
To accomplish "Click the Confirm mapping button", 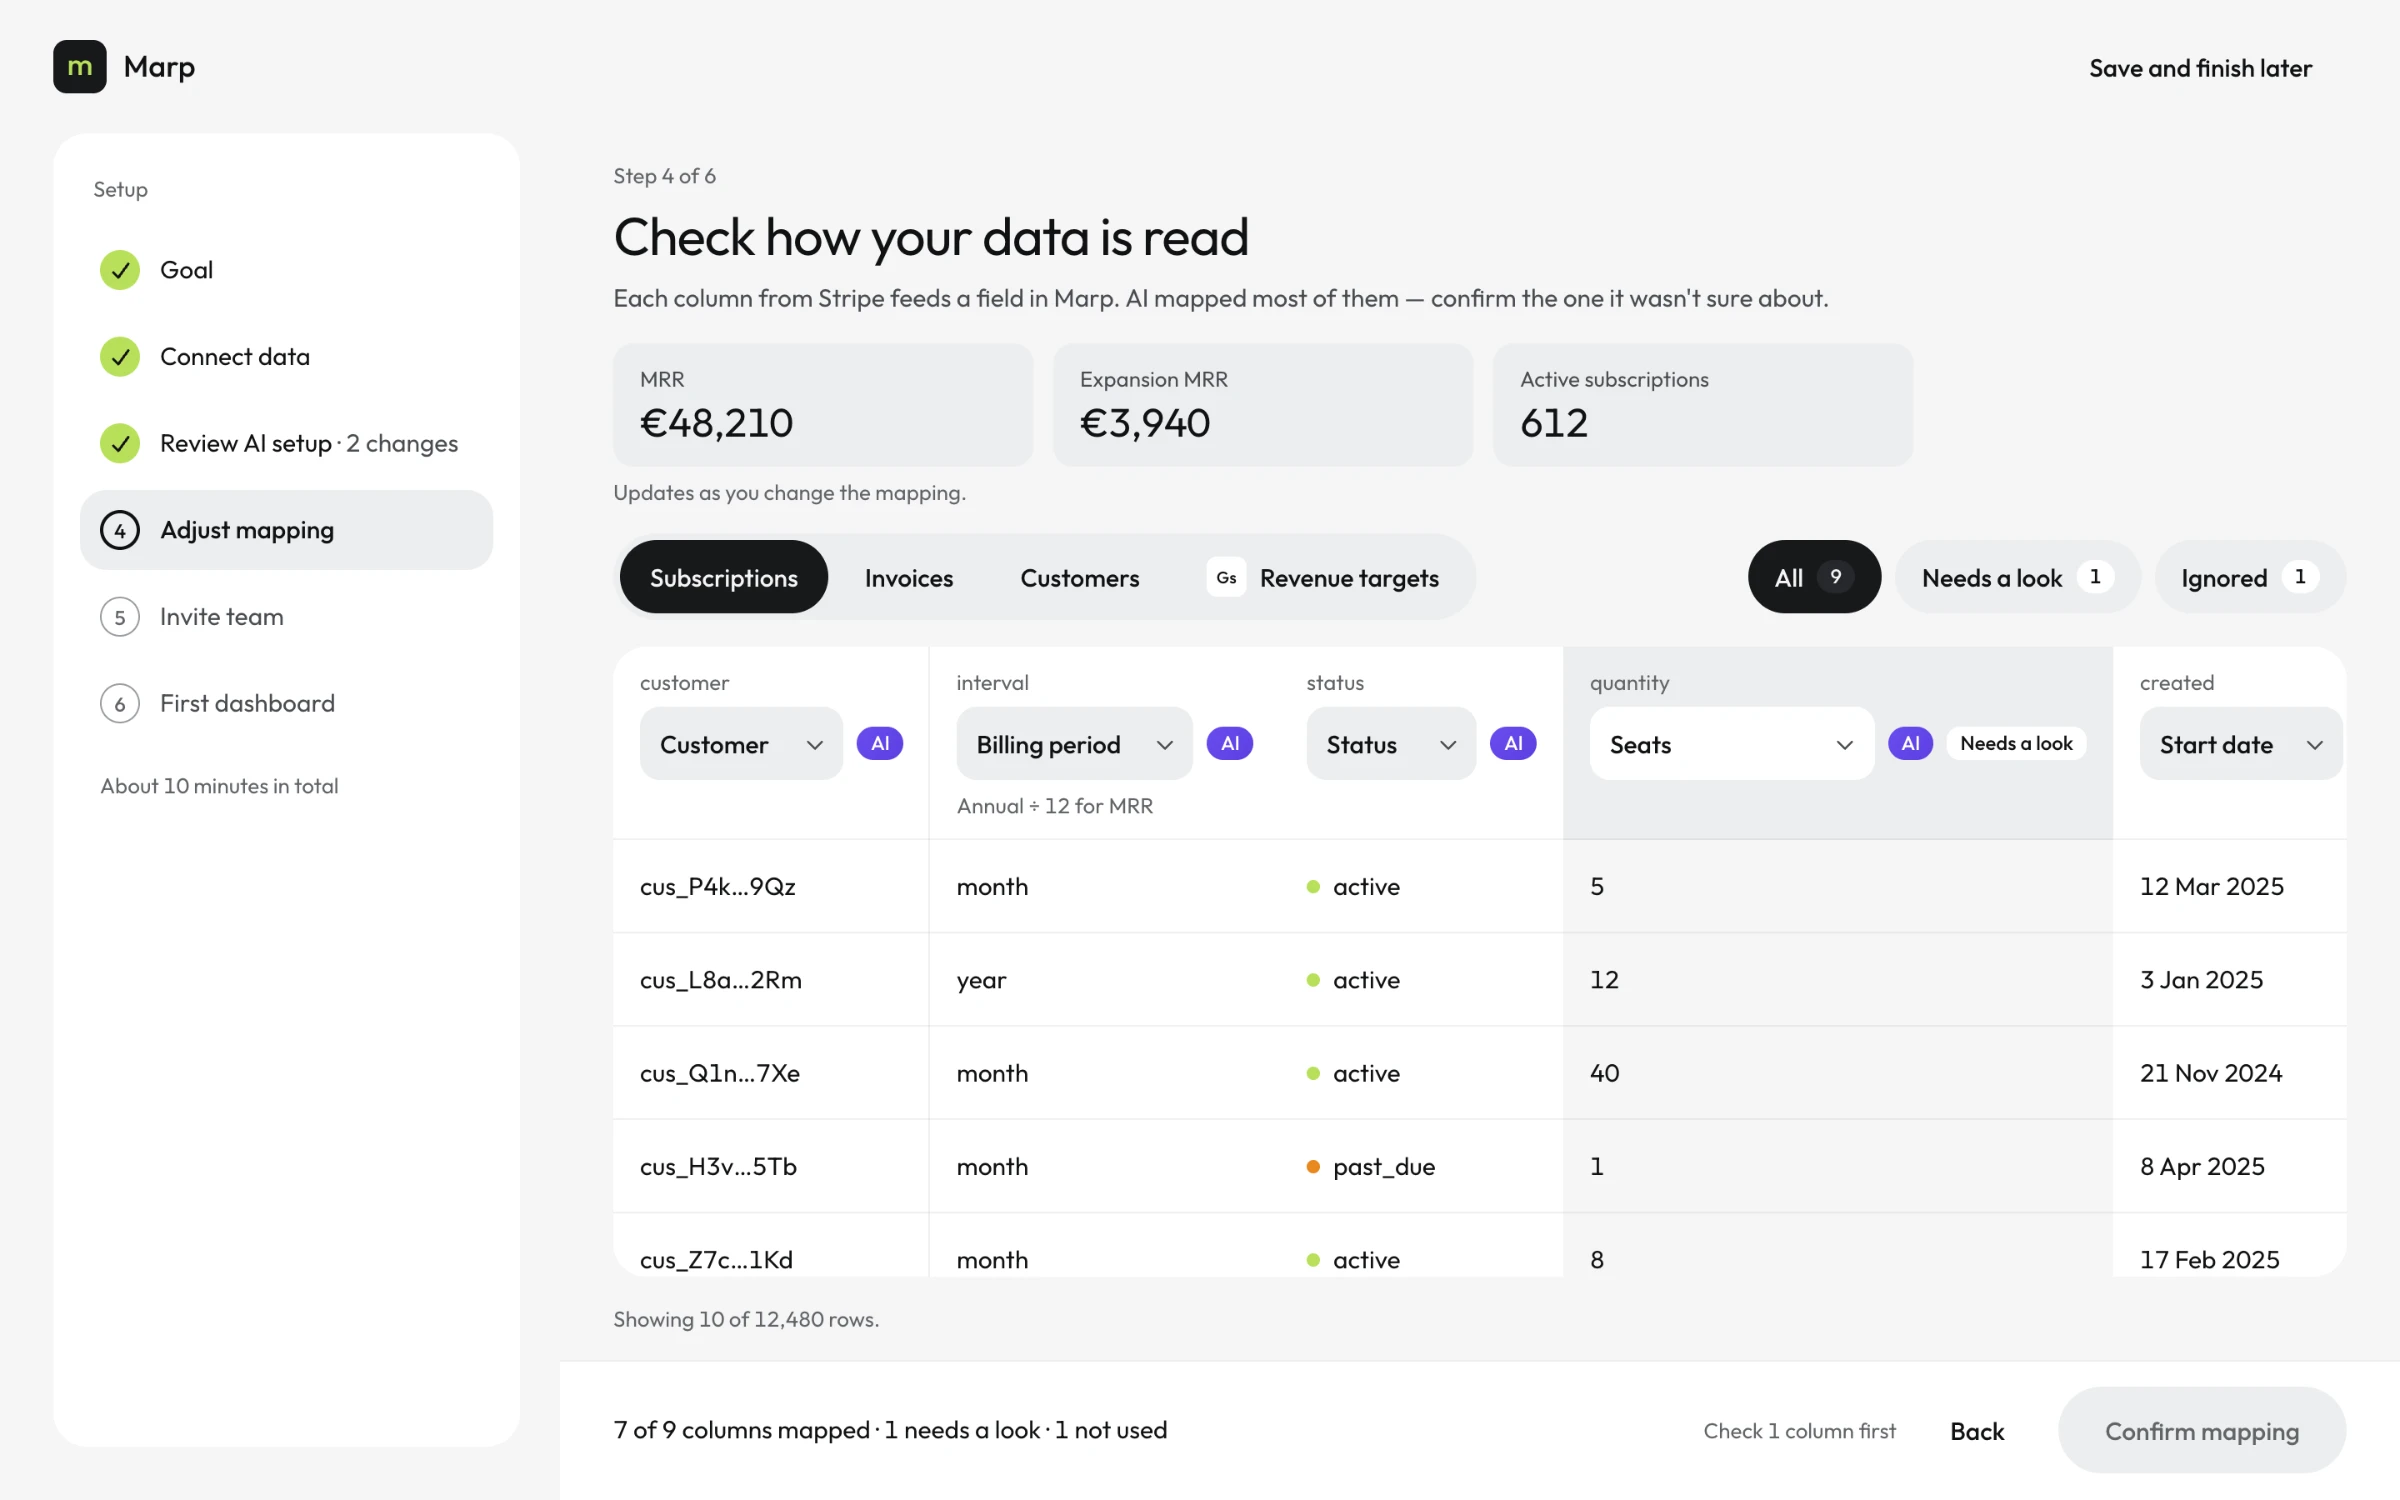I will click(2202, 1431).
